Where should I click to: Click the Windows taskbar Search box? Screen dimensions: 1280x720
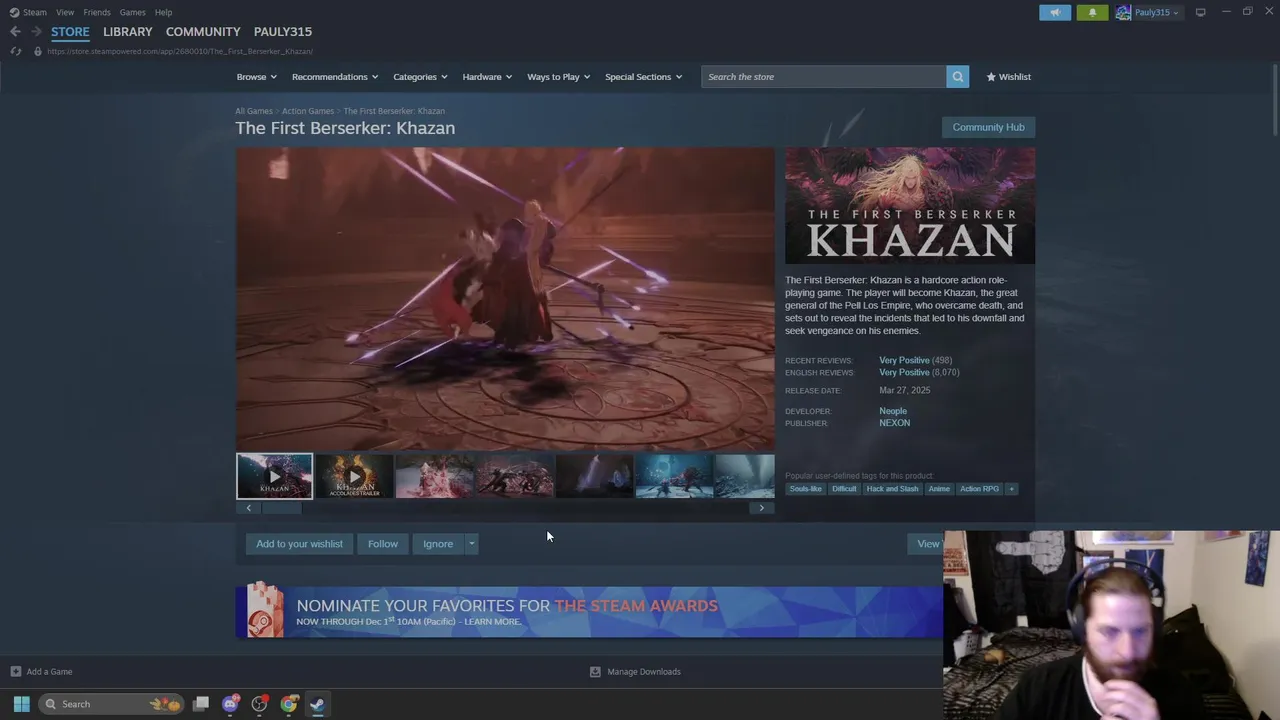click(112, 704)
